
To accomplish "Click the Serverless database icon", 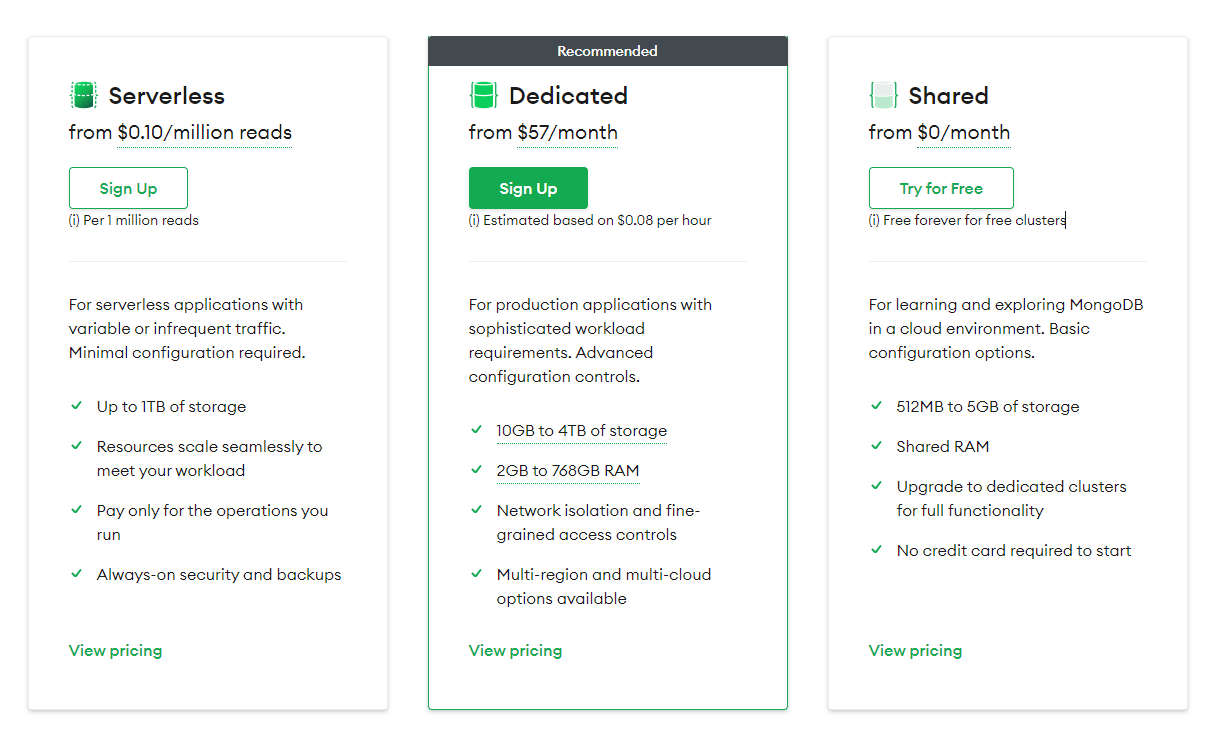I will tap(84, 95).
